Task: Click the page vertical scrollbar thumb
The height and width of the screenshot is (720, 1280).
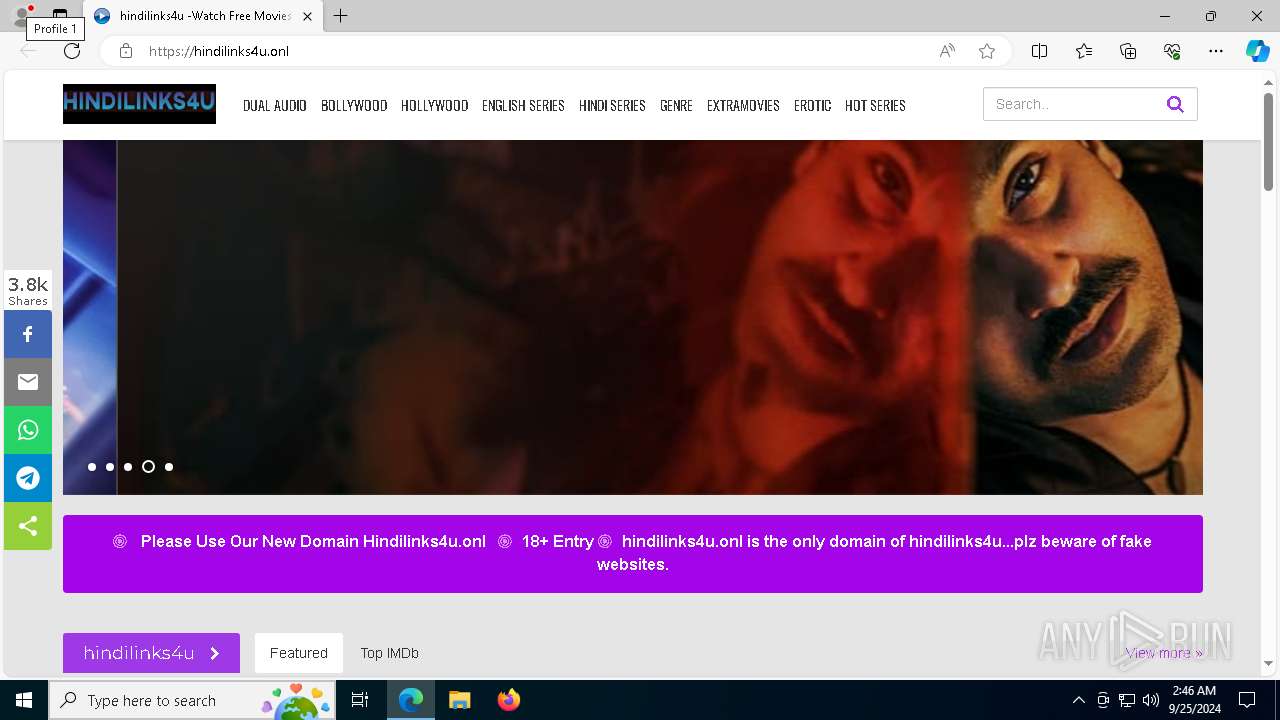Action: pyautogui.click(x=1268, y=142)
